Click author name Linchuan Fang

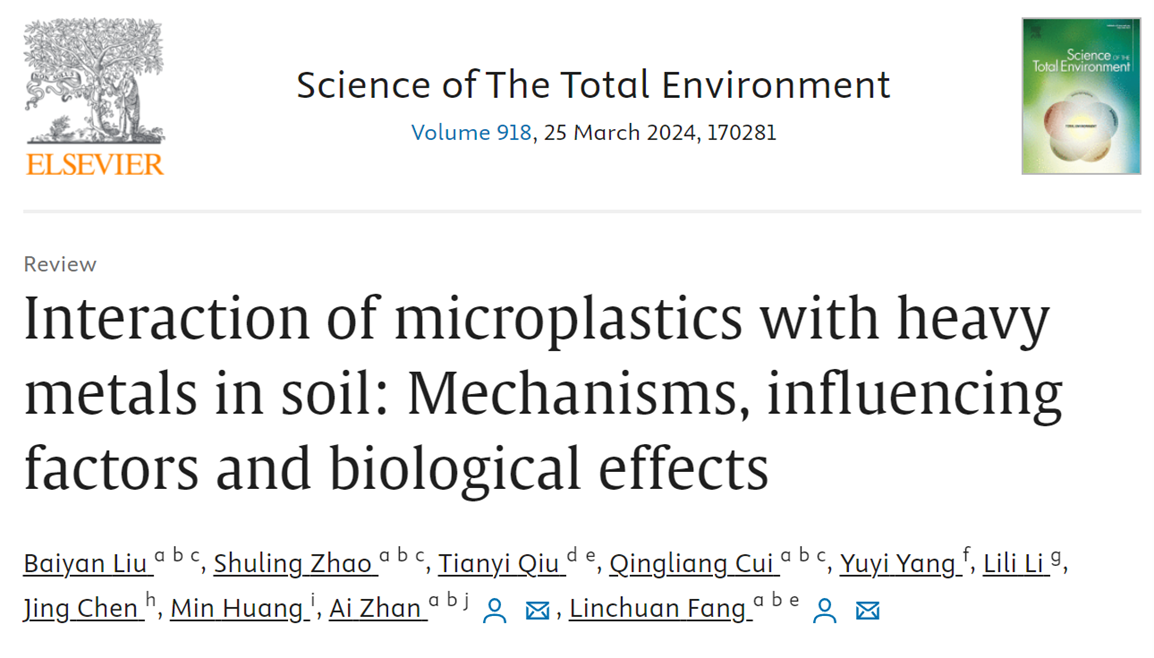[x=657, y=609]
